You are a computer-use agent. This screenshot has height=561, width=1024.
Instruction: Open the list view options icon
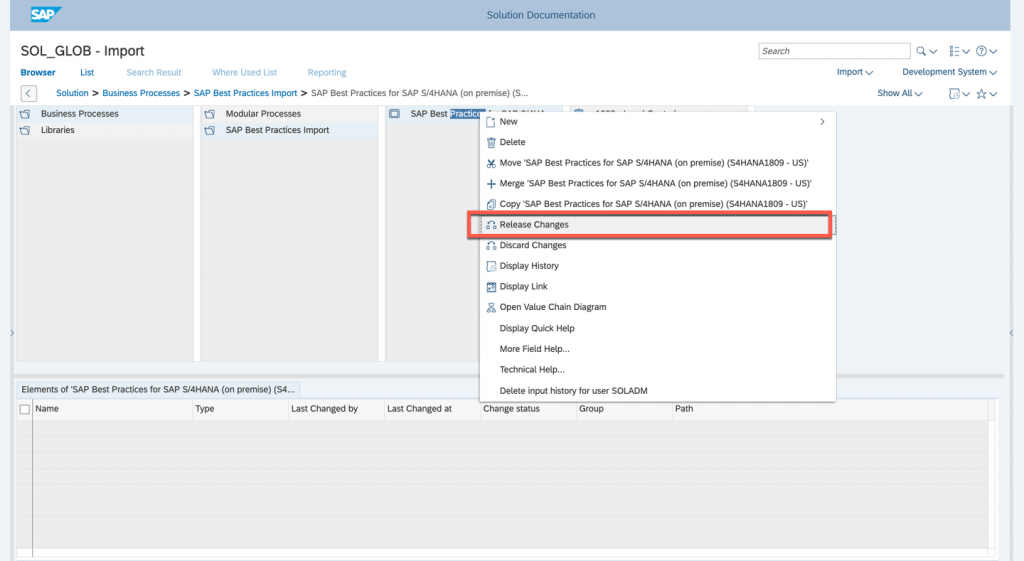coord(954,51)
